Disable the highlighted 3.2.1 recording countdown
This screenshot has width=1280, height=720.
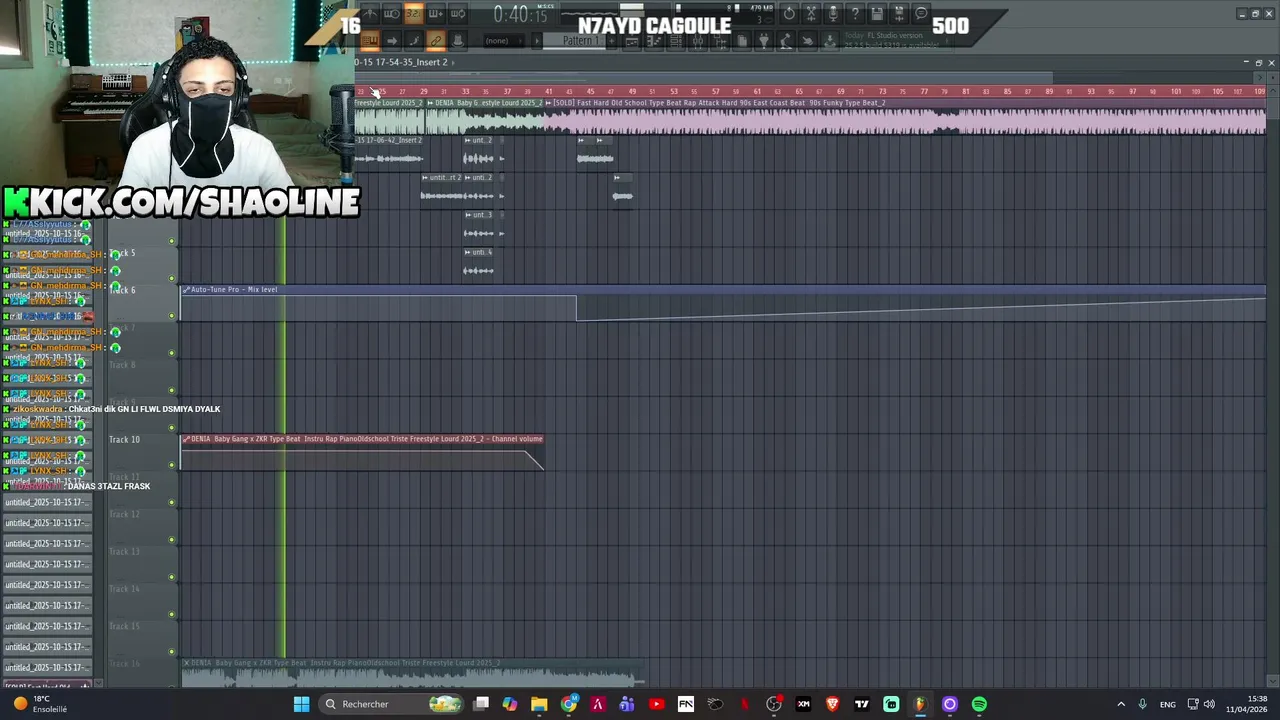(413, 14)
